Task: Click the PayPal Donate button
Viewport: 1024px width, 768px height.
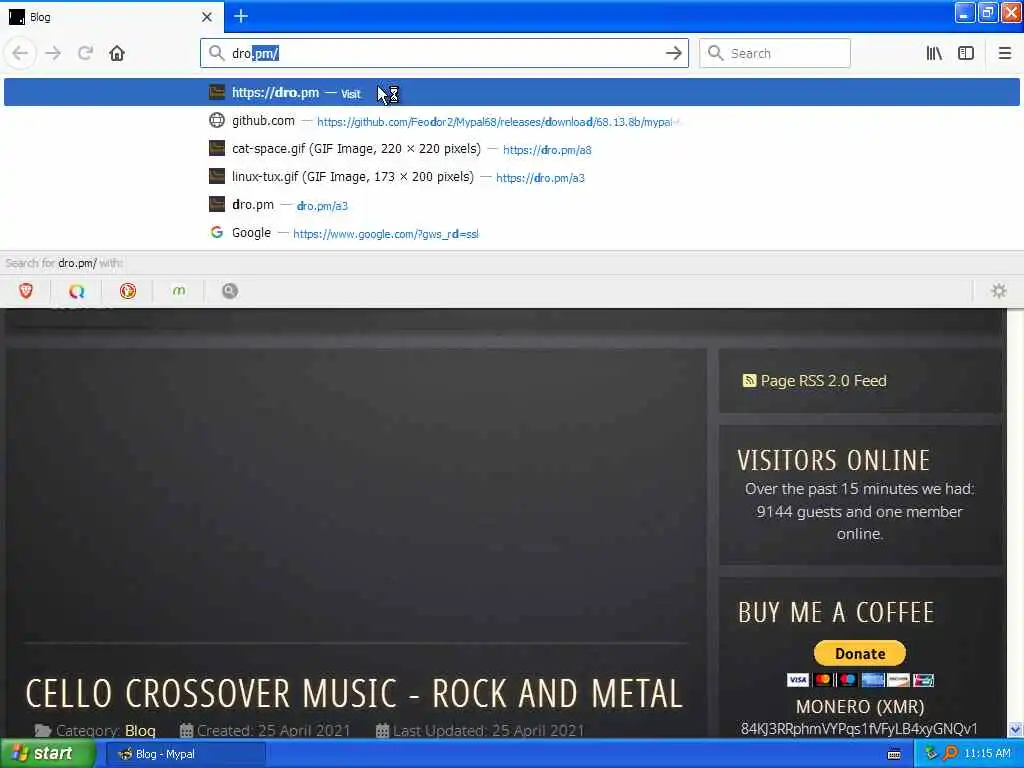Action: coord(859,653)
